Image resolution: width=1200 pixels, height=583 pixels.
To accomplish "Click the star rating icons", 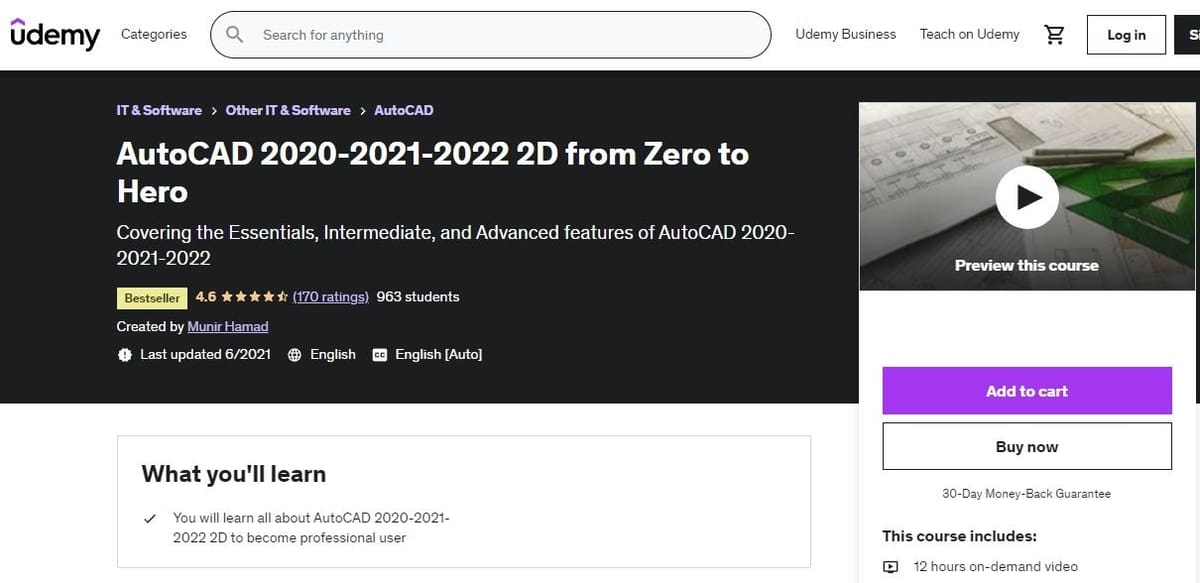I will (x=254, y=297).
